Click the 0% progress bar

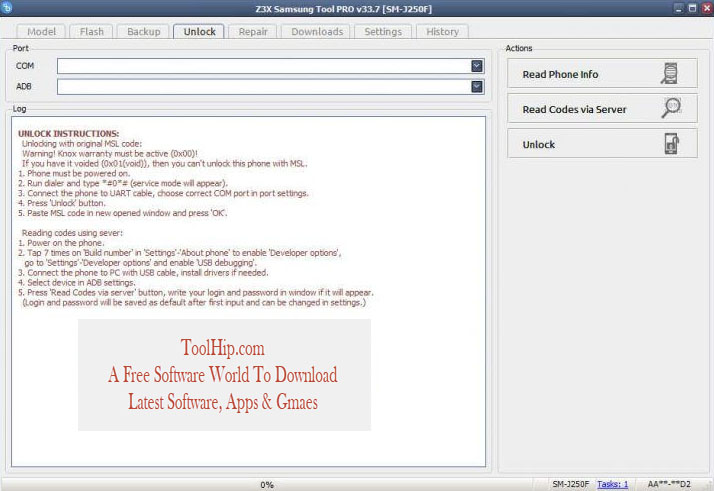point(267,485)
